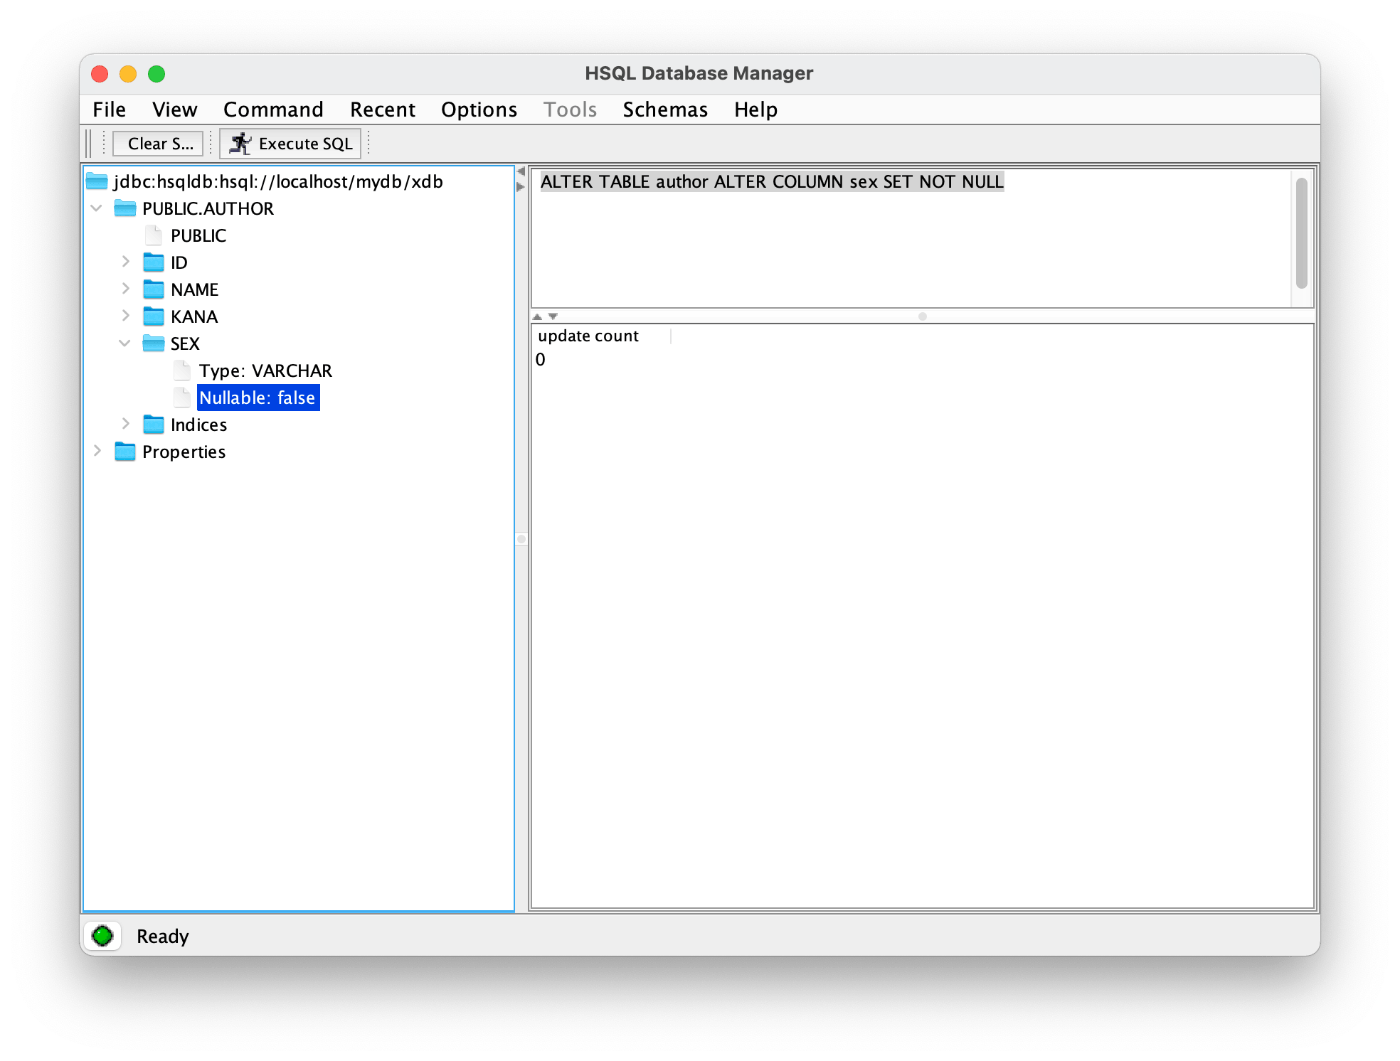Click the up arrow on the horizontal divider
The width and height of the screenshot is (1400, 1061).
click(x=537, y=316)
